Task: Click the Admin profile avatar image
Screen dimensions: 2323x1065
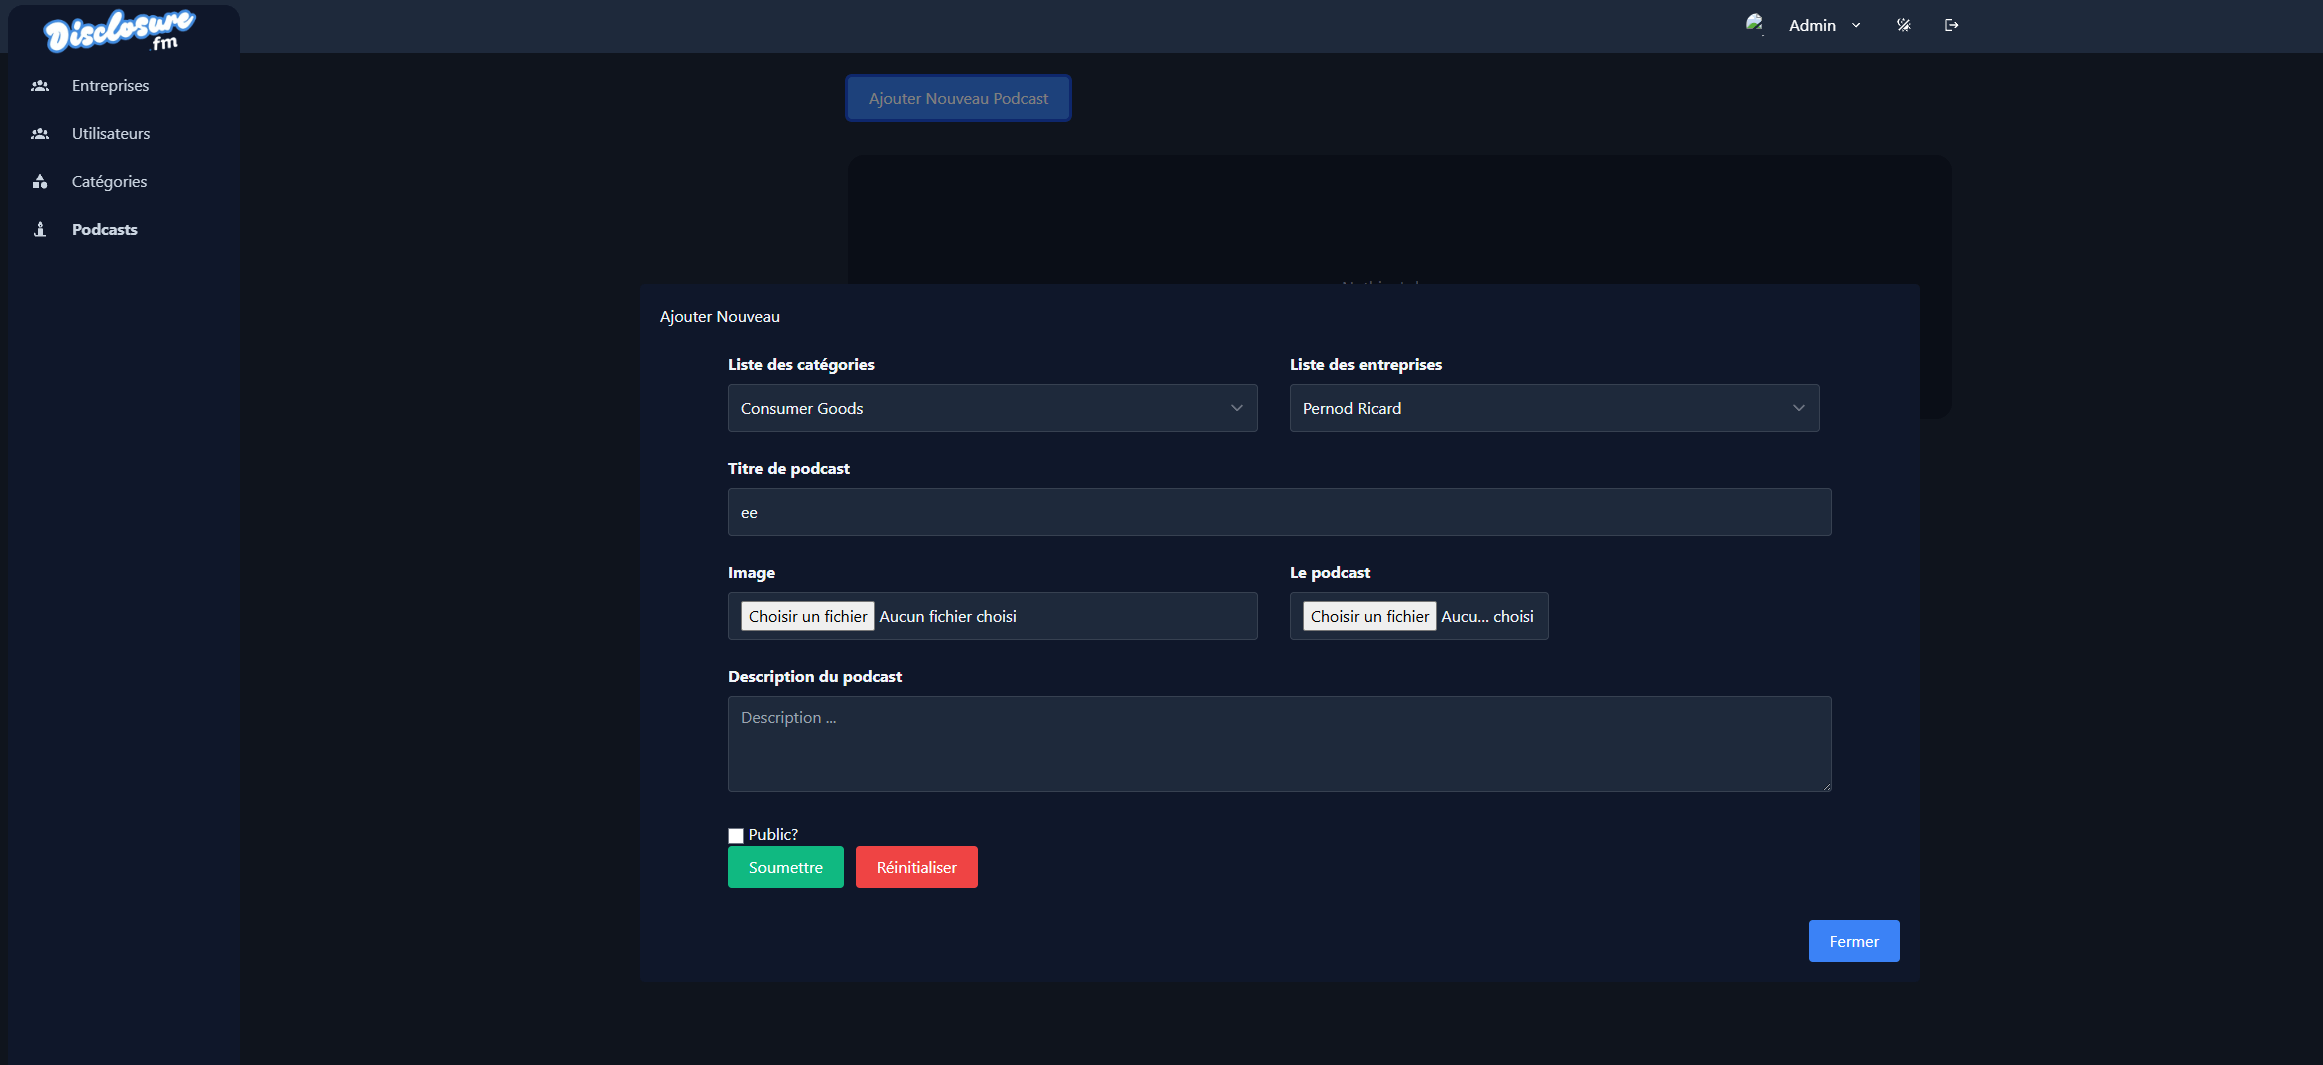Action: click(x=1755, y=24)
